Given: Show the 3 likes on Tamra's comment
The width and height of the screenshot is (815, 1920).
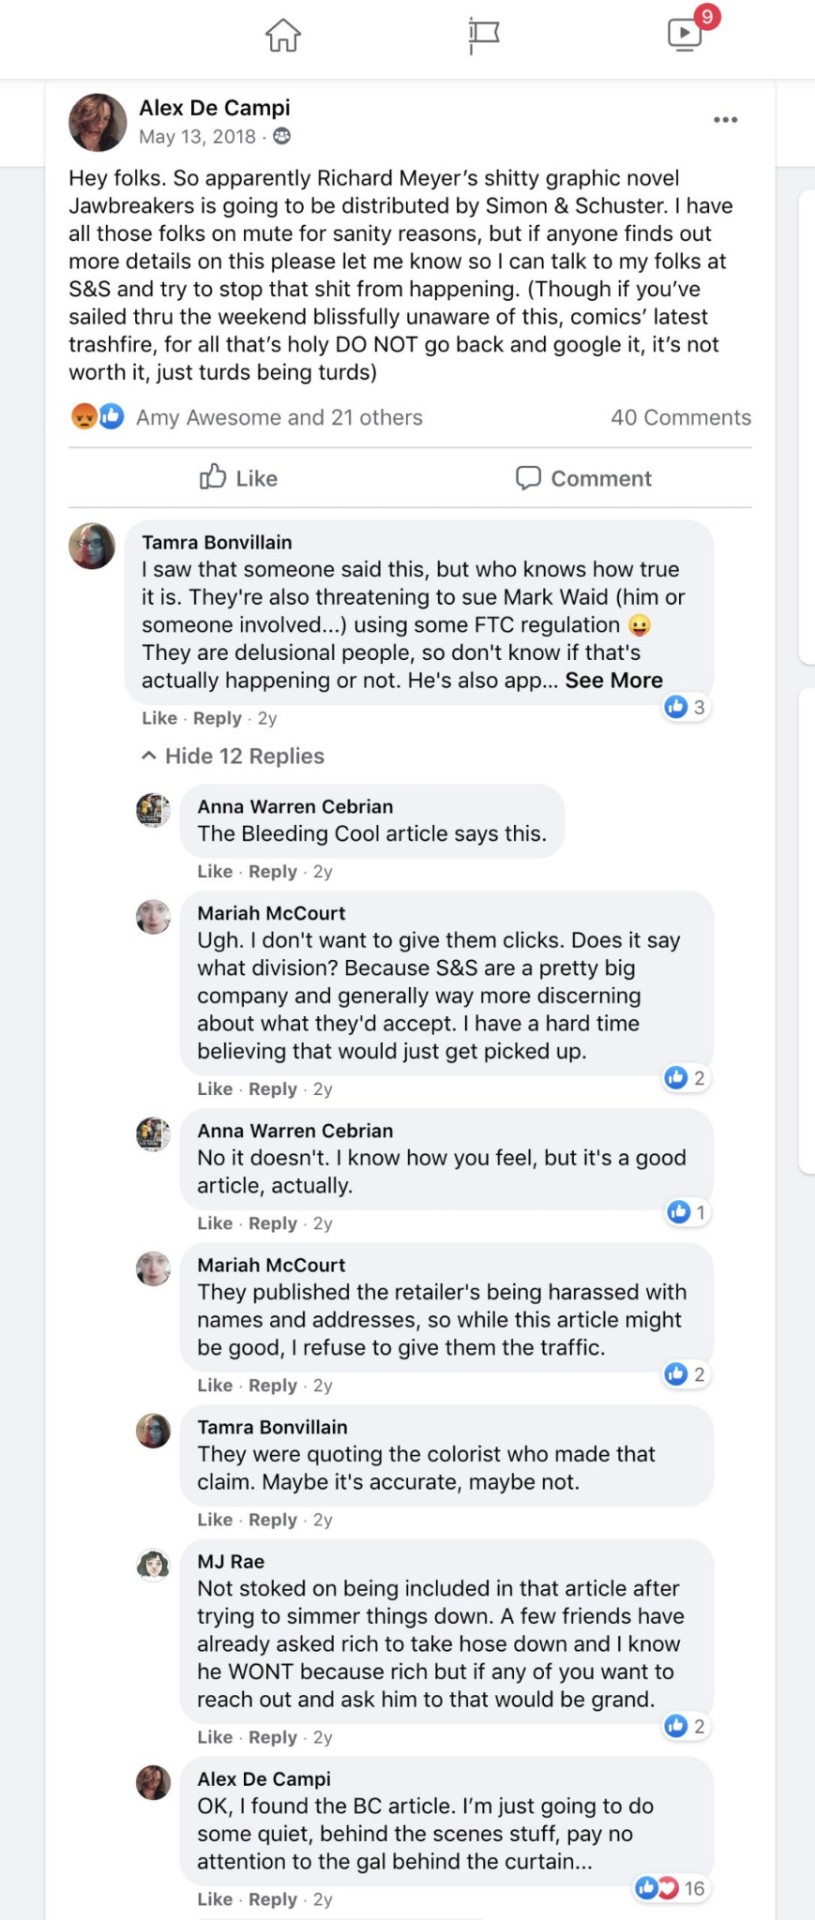Looking at the screenshot, I should [686, 707].
